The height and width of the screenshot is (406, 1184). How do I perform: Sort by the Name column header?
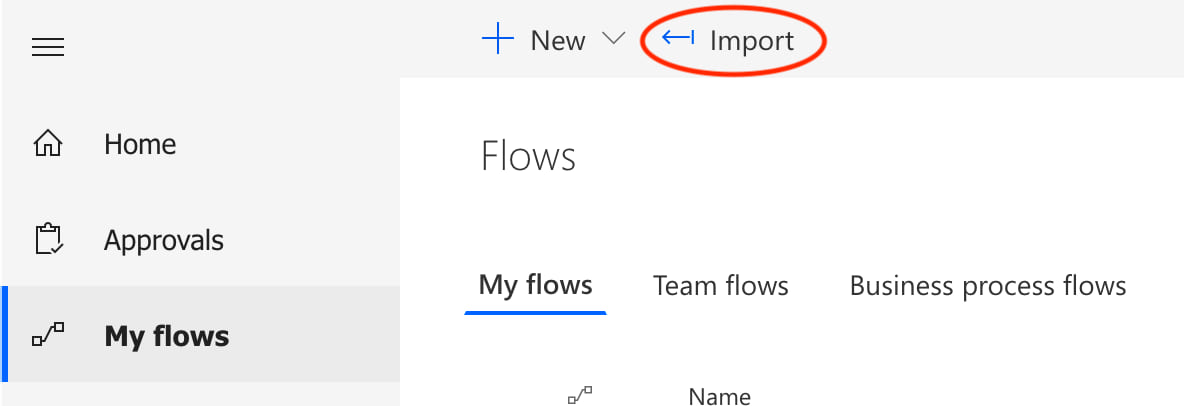point(720,396)
